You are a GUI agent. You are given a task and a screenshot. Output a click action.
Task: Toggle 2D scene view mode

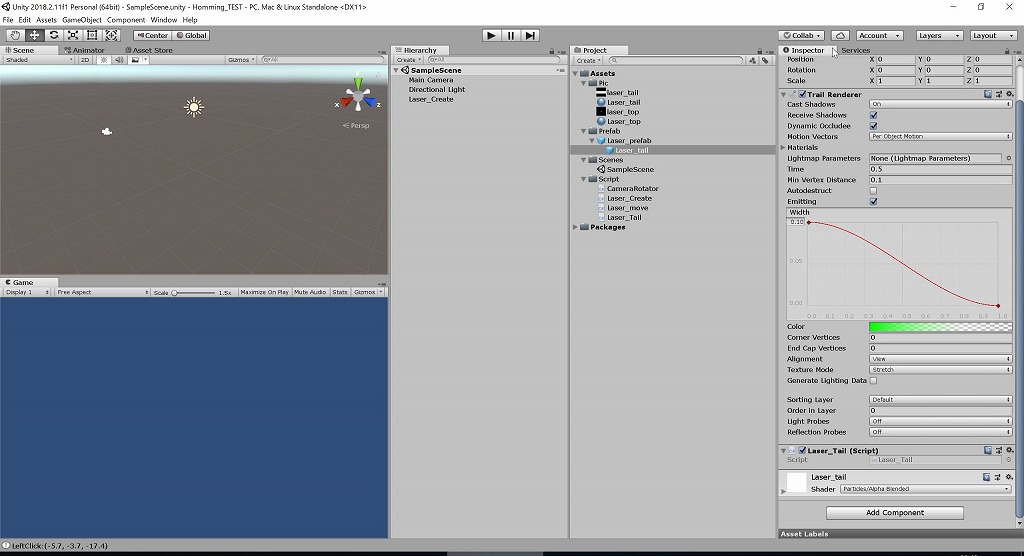click(85, 59)
